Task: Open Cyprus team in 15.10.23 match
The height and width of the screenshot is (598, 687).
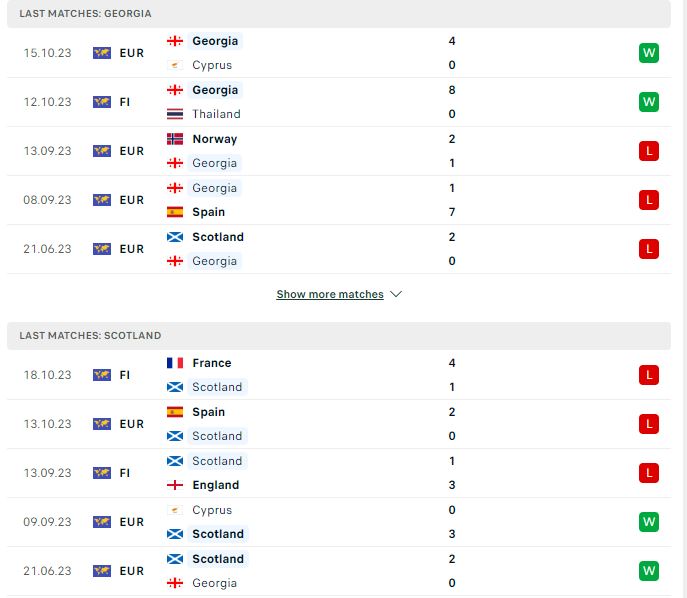Action: pos(212,65)
